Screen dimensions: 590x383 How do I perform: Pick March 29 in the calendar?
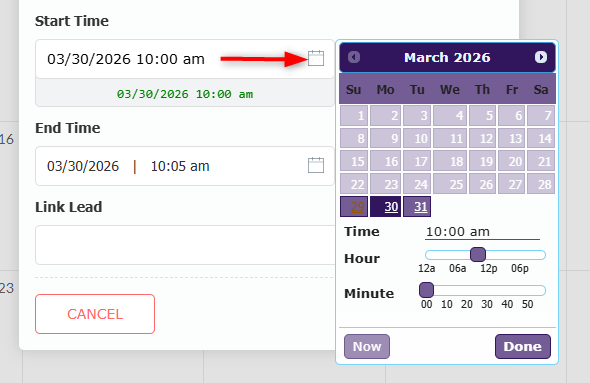(x=354, y=207)
